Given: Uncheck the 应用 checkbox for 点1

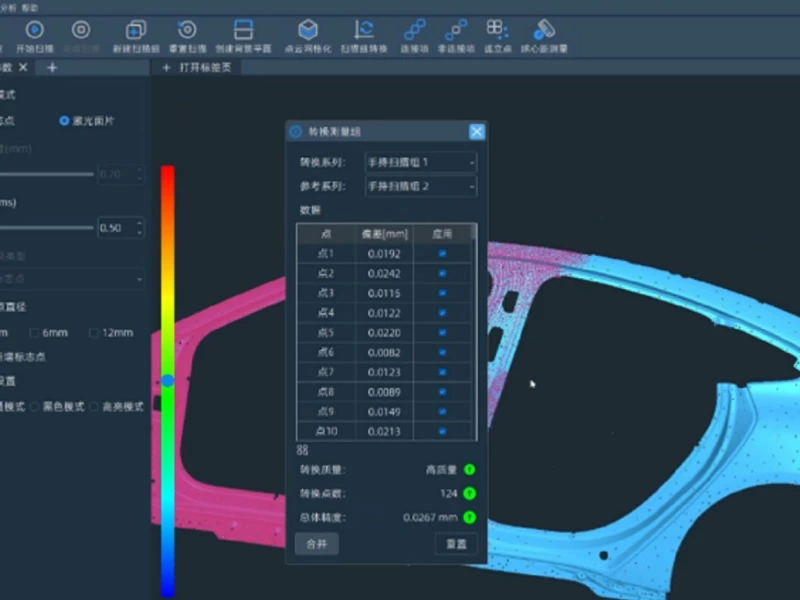Looking at the screenshot, I should click(x=442, y=254).
